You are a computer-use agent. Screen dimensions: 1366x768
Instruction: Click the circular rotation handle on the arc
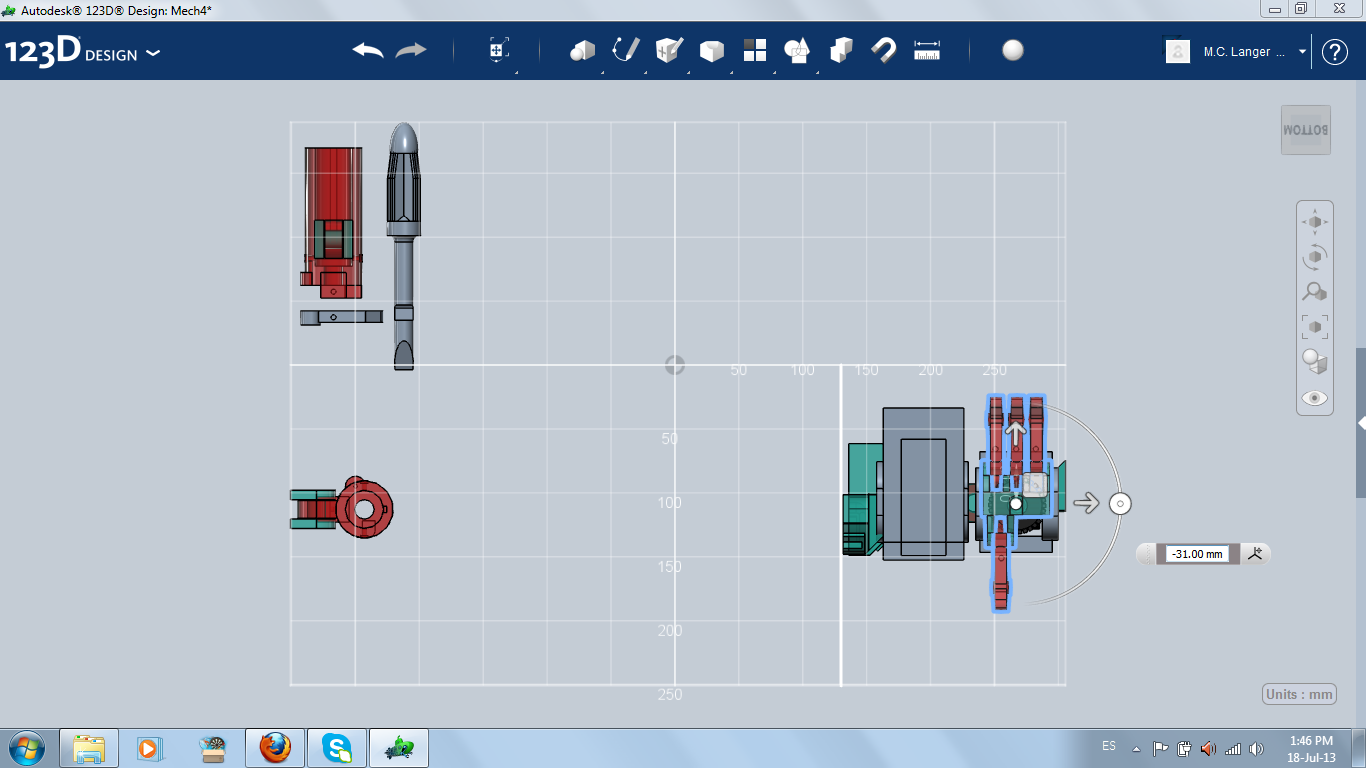click(x=1120, y=504)
